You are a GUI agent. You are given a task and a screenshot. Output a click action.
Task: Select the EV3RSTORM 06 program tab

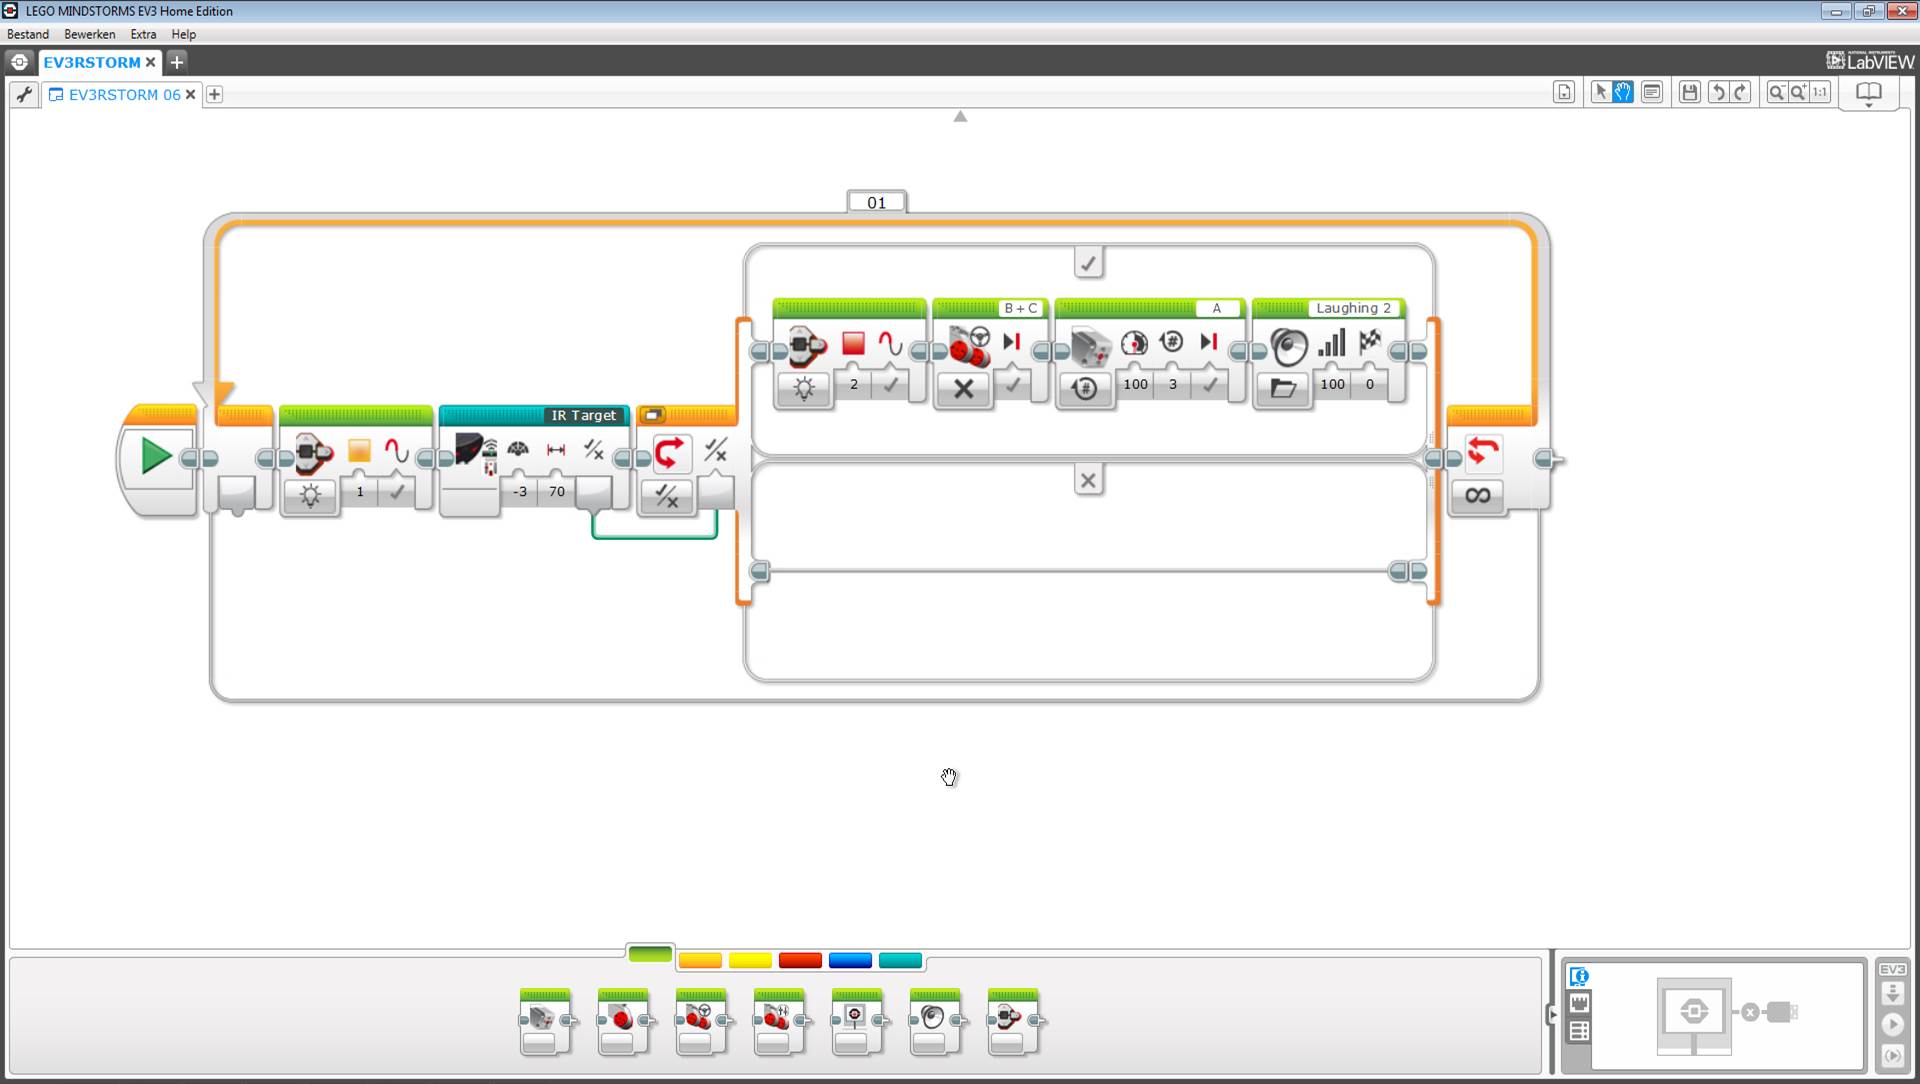pyautogui.click(x=125, y=95)
